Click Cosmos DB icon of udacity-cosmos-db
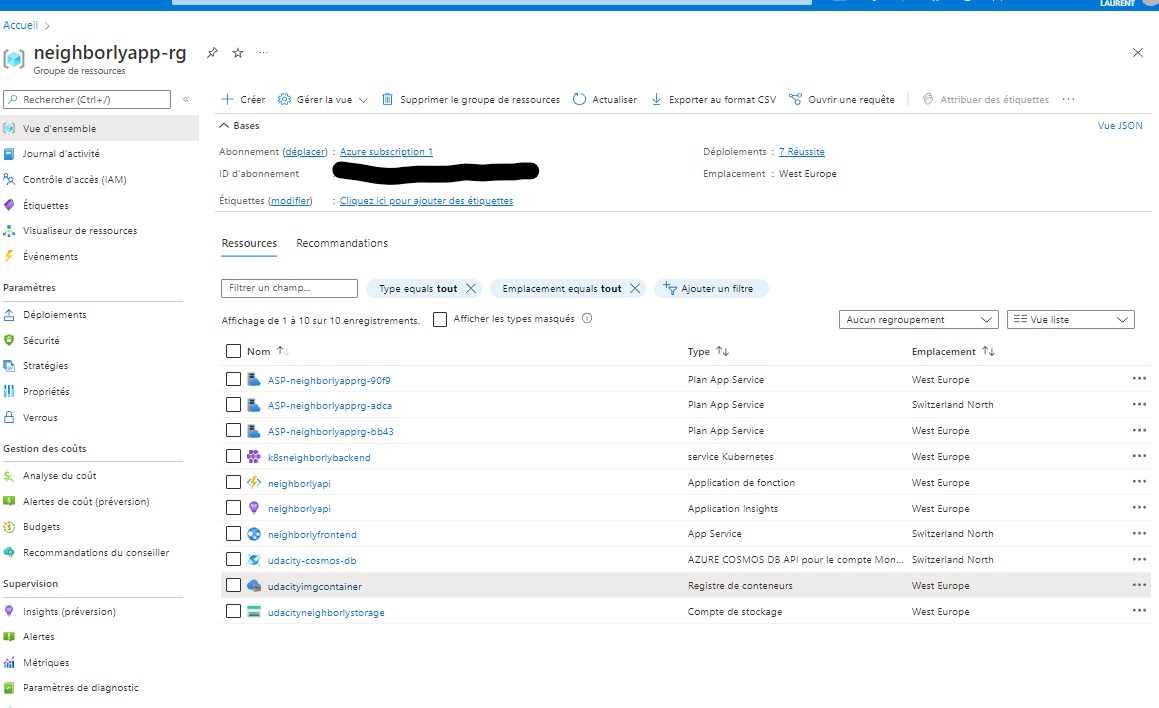The height and width of the screenshot is (708, 1159). [254, 559]
